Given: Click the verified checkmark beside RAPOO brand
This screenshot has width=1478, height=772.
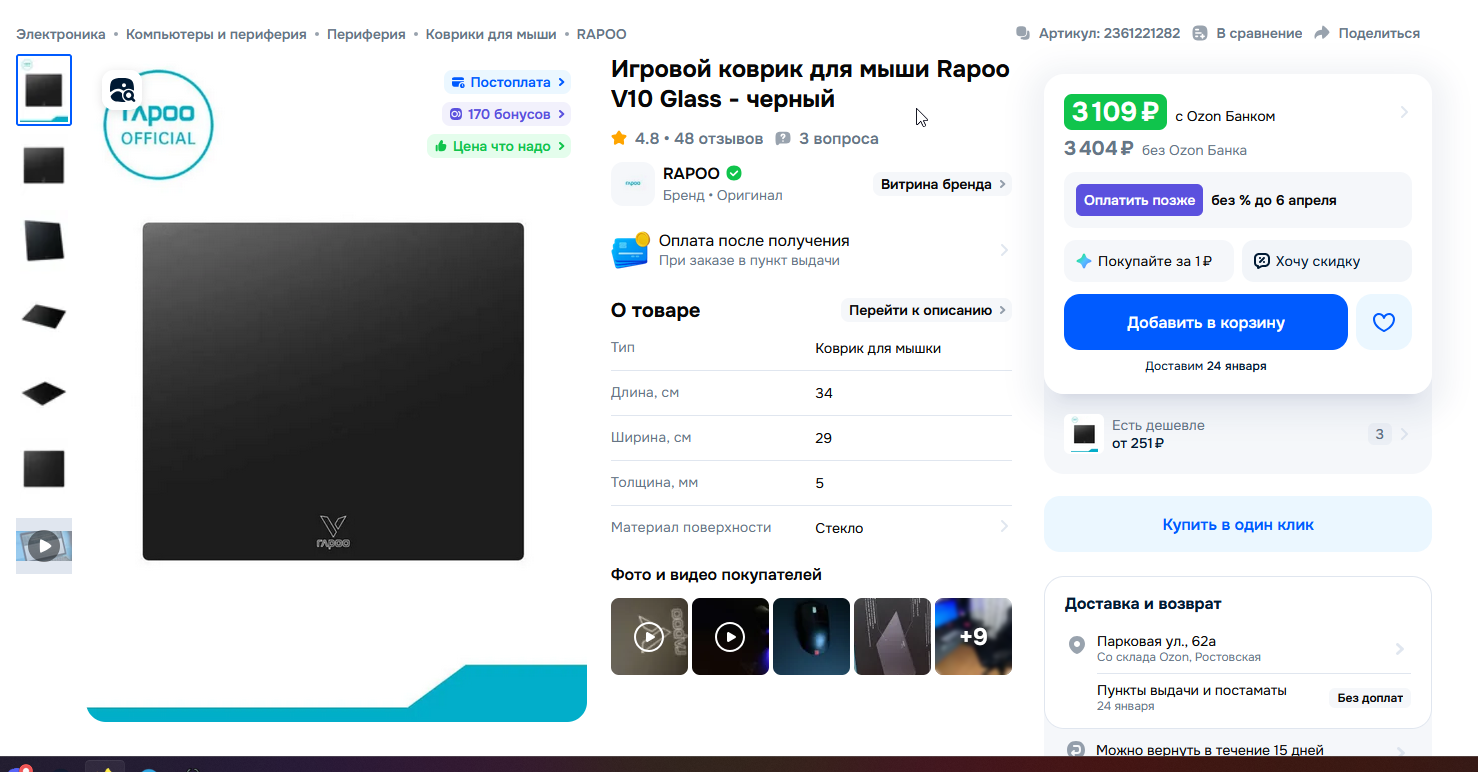Looking at the screenshot, I should 734,173.
